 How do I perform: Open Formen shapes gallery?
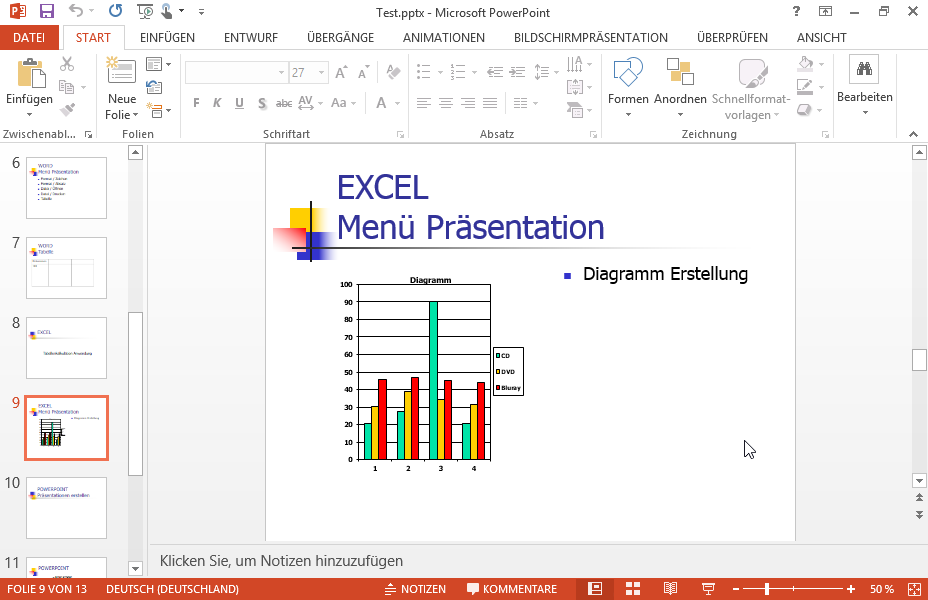click(628, 87)
